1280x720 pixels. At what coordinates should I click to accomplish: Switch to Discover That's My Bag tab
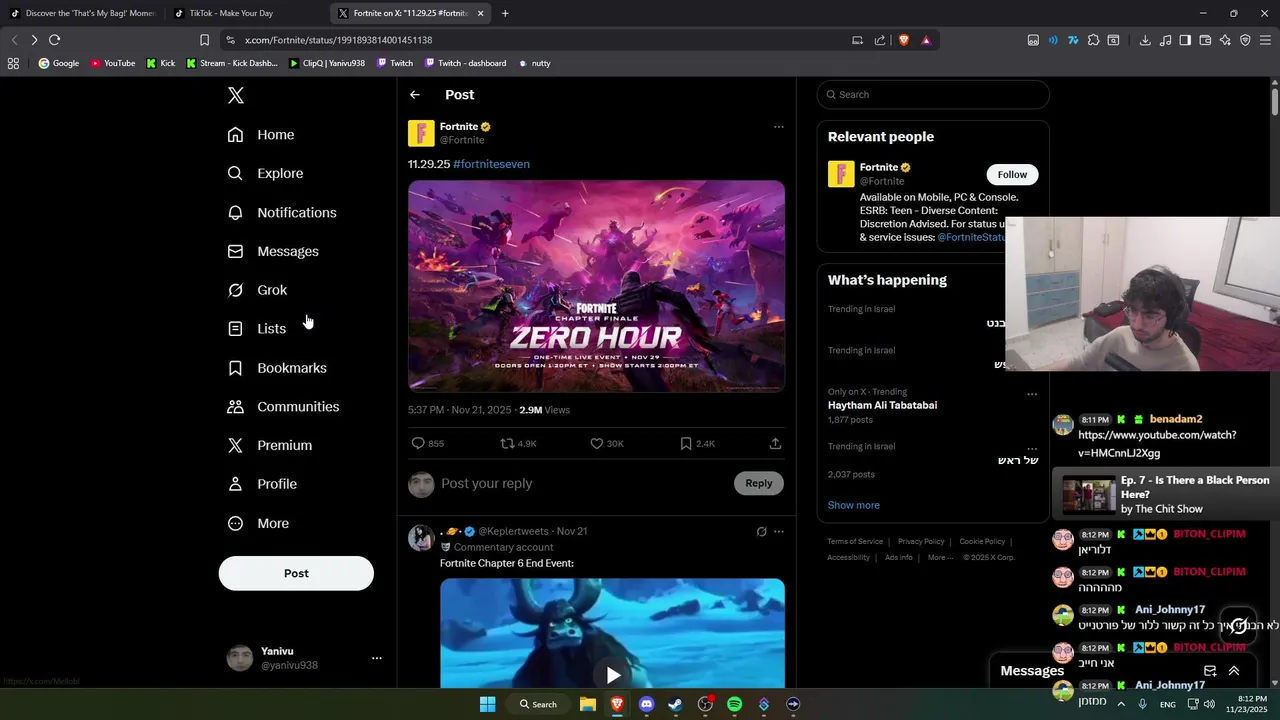click(82, 13)
